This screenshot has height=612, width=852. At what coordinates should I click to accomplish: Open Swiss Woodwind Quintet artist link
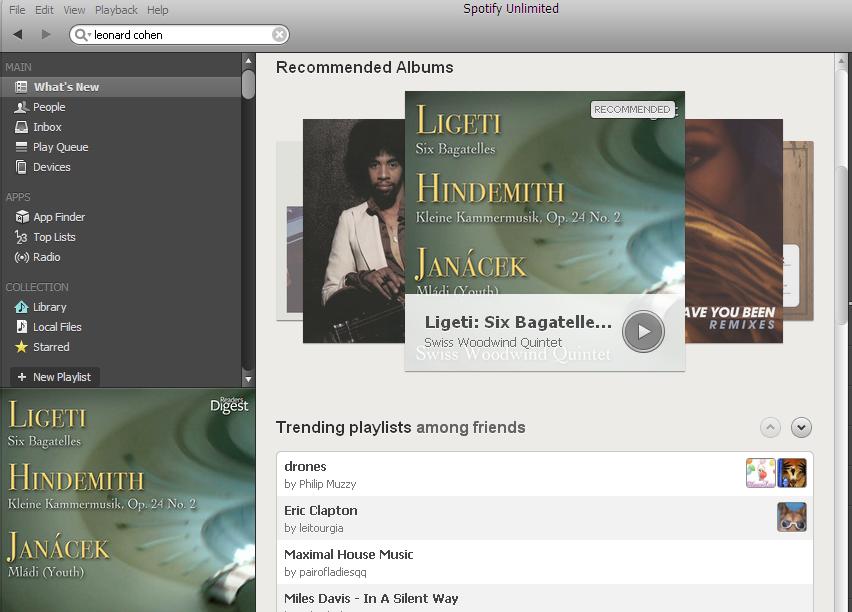[x=493, y=342]
